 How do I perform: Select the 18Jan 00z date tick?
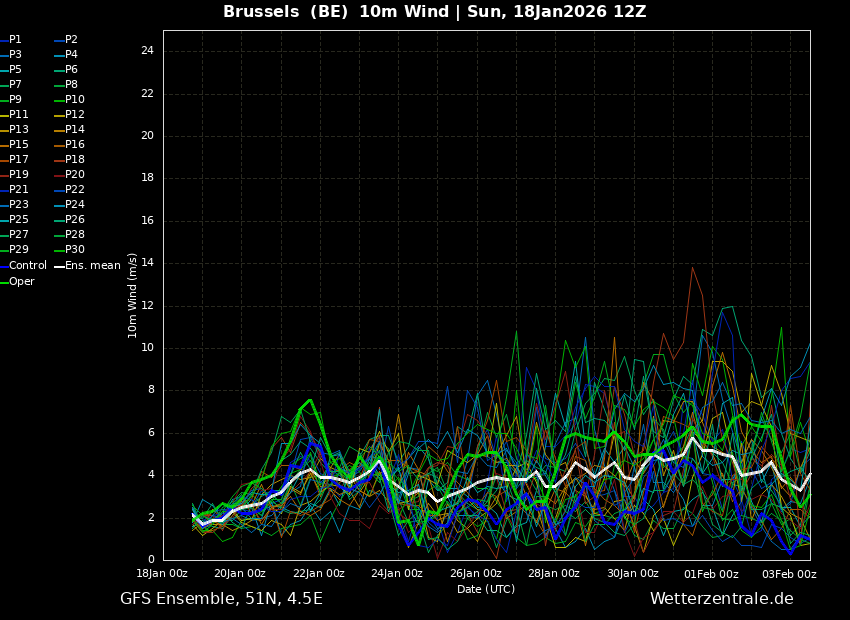click(162, 574)
